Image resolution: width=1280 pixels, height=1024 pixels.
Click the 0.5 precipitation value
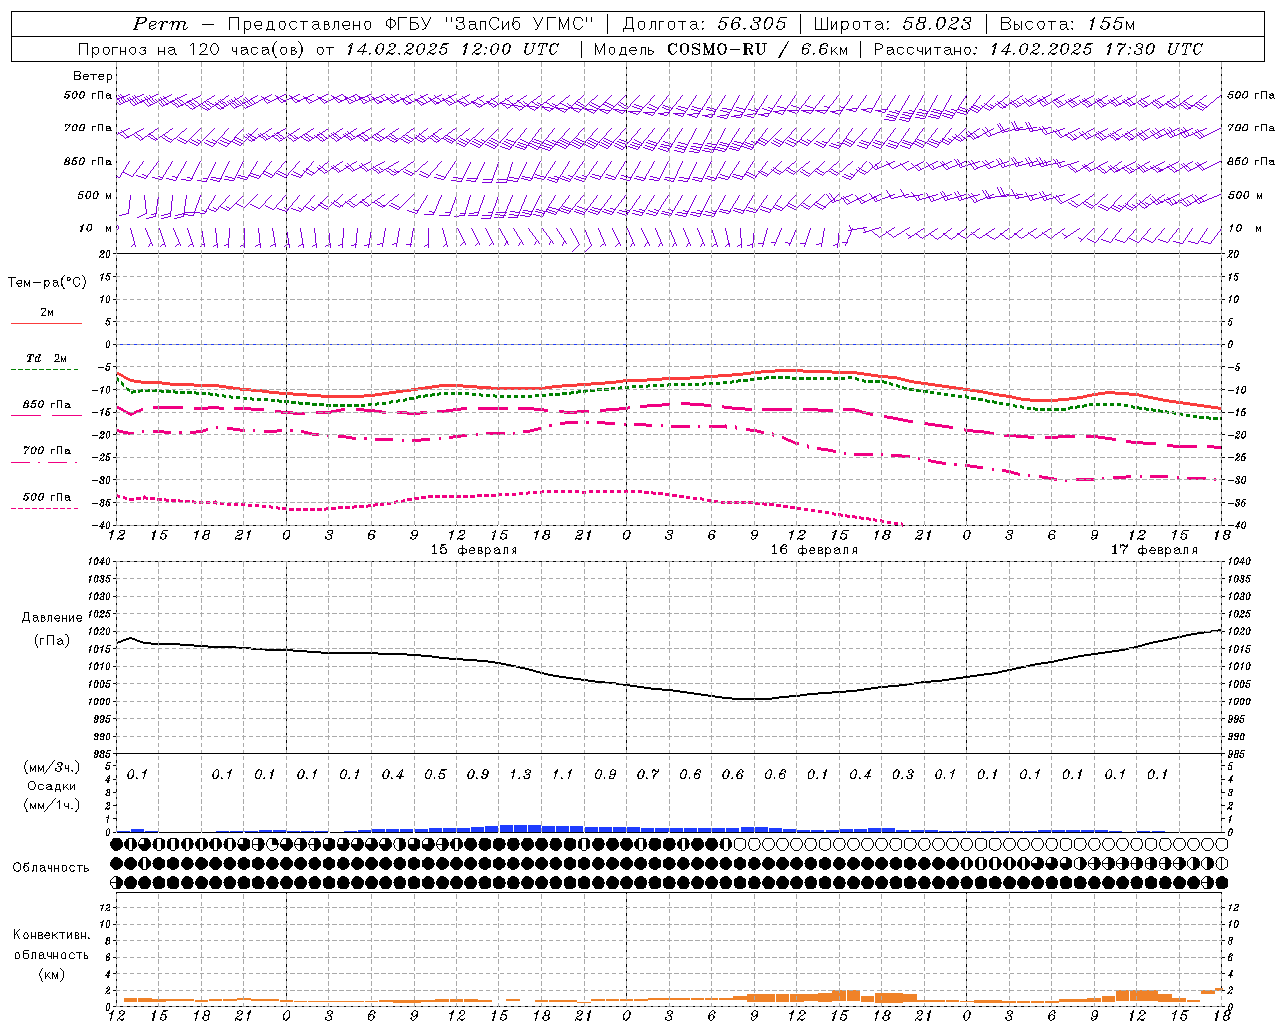[x=435, y=775]
